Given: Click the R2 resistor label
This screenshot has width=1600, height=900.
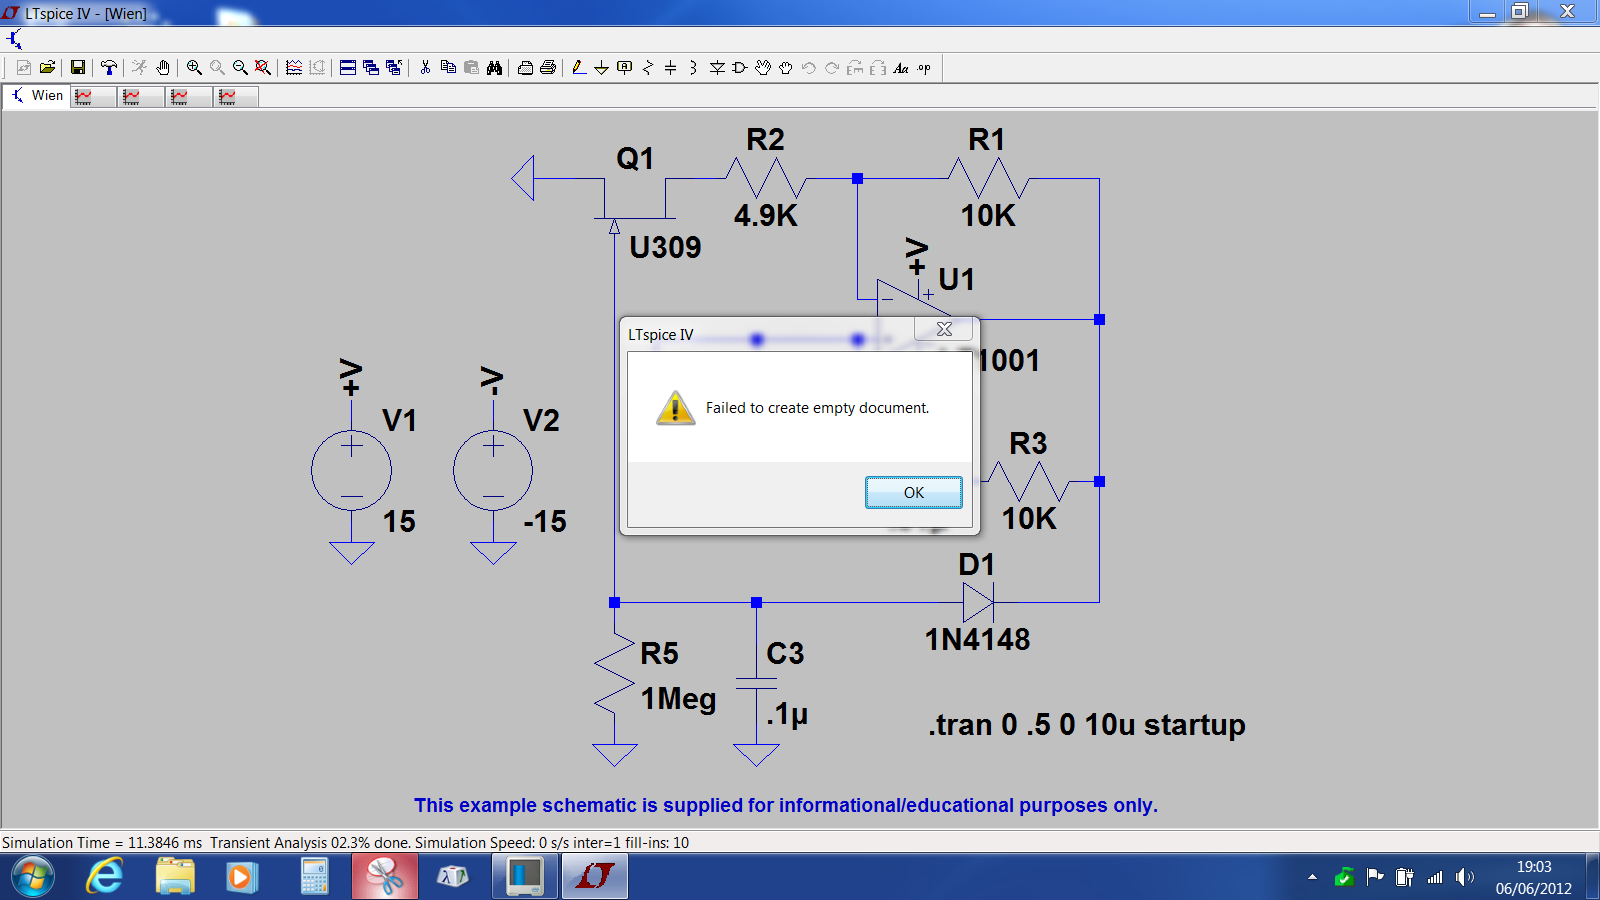Looking at the screenshot, I should (x=765, y=139).
